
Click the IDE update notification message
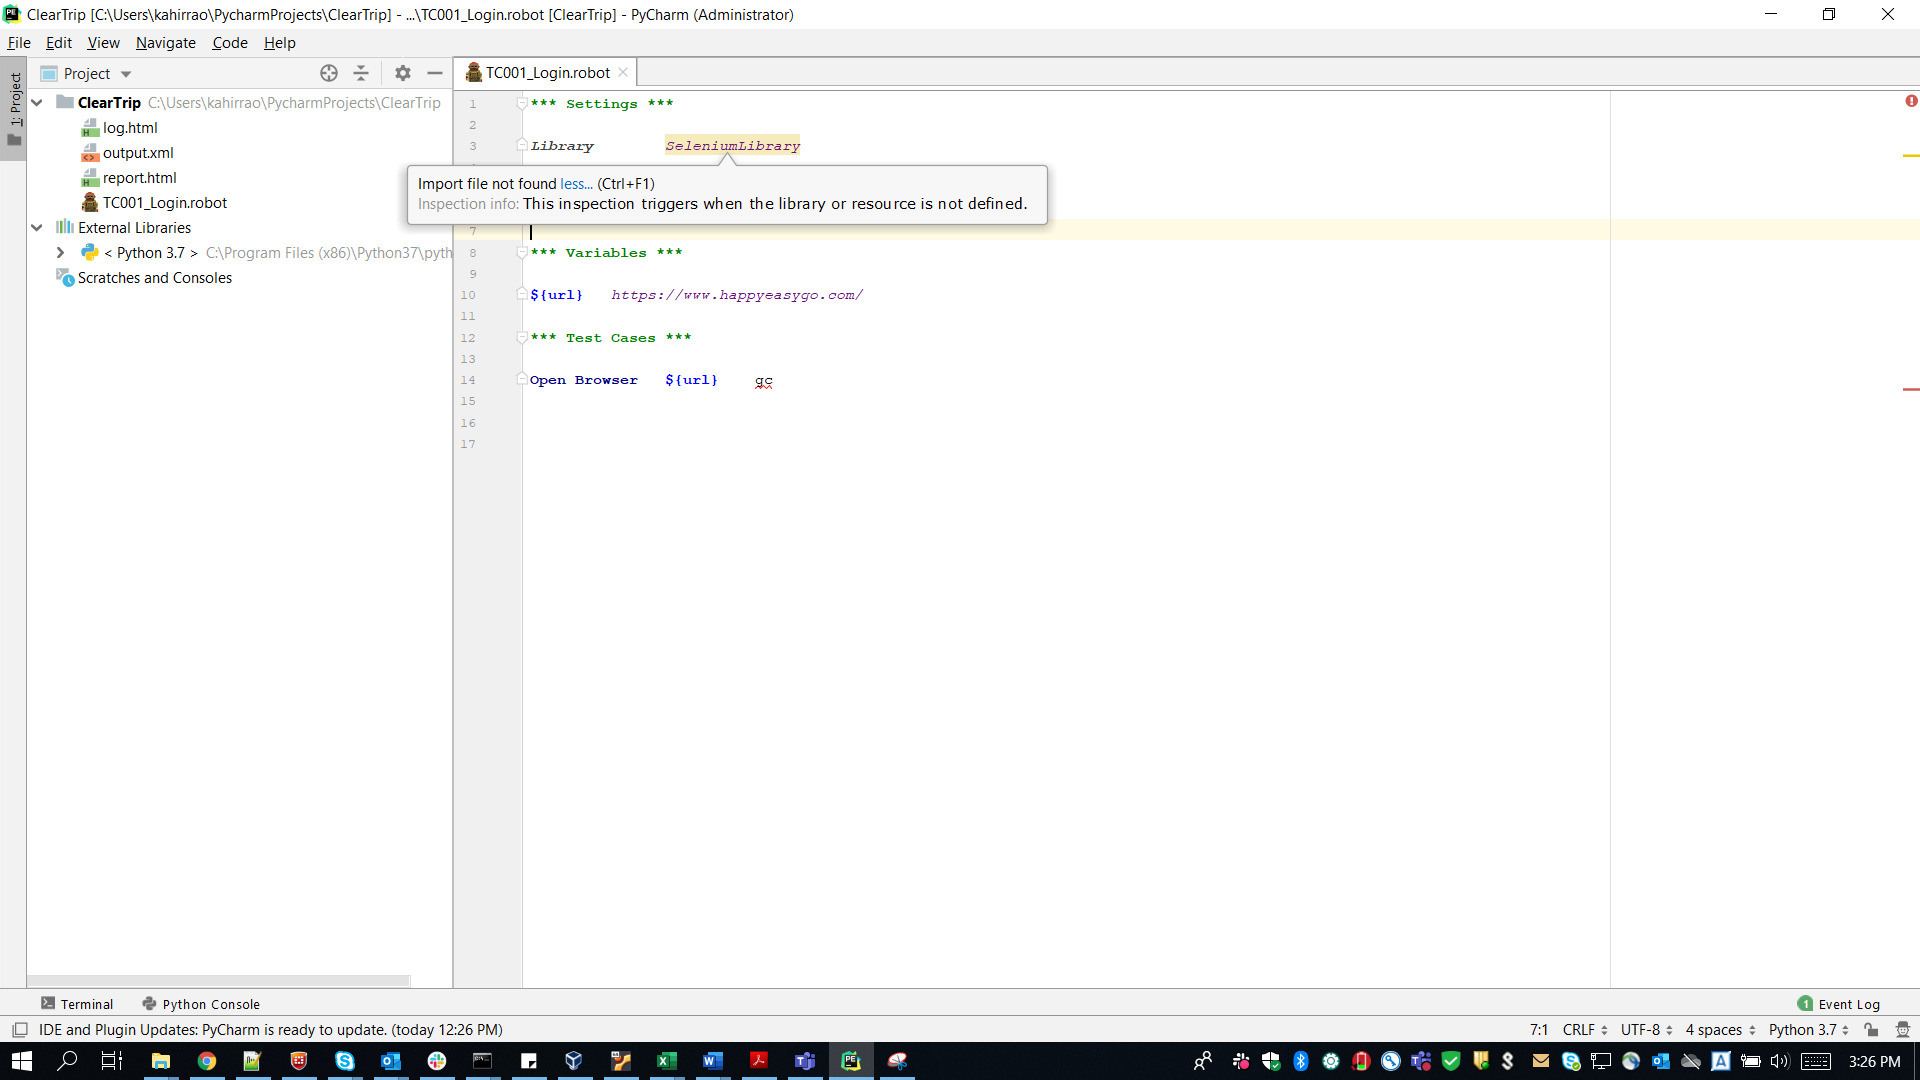click(x=271, y=1030)
